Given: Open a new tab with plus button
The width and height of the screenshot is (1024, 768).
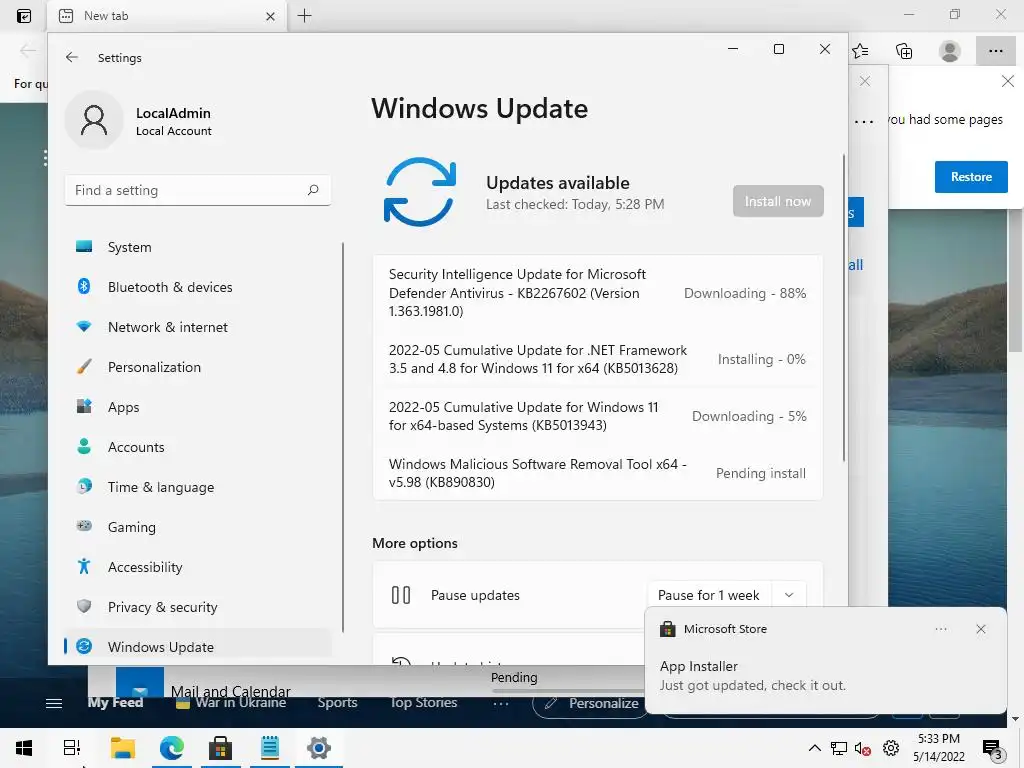Looking at the screenshot, I should (304, 16).
